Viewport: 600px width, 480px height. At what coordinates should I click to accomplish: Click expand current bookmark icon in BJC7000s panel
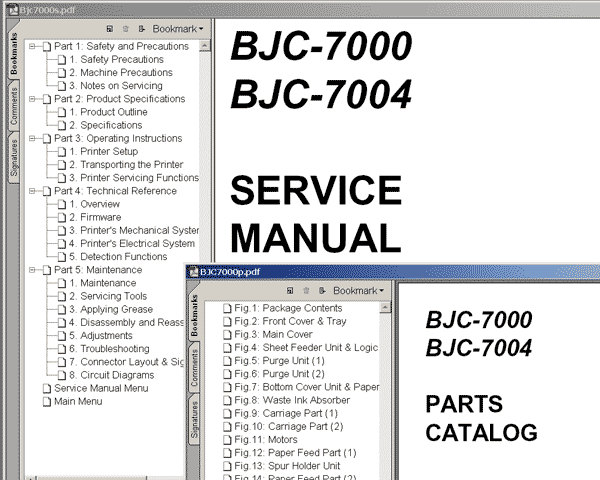pyautogui.click(x=142, y=29)
